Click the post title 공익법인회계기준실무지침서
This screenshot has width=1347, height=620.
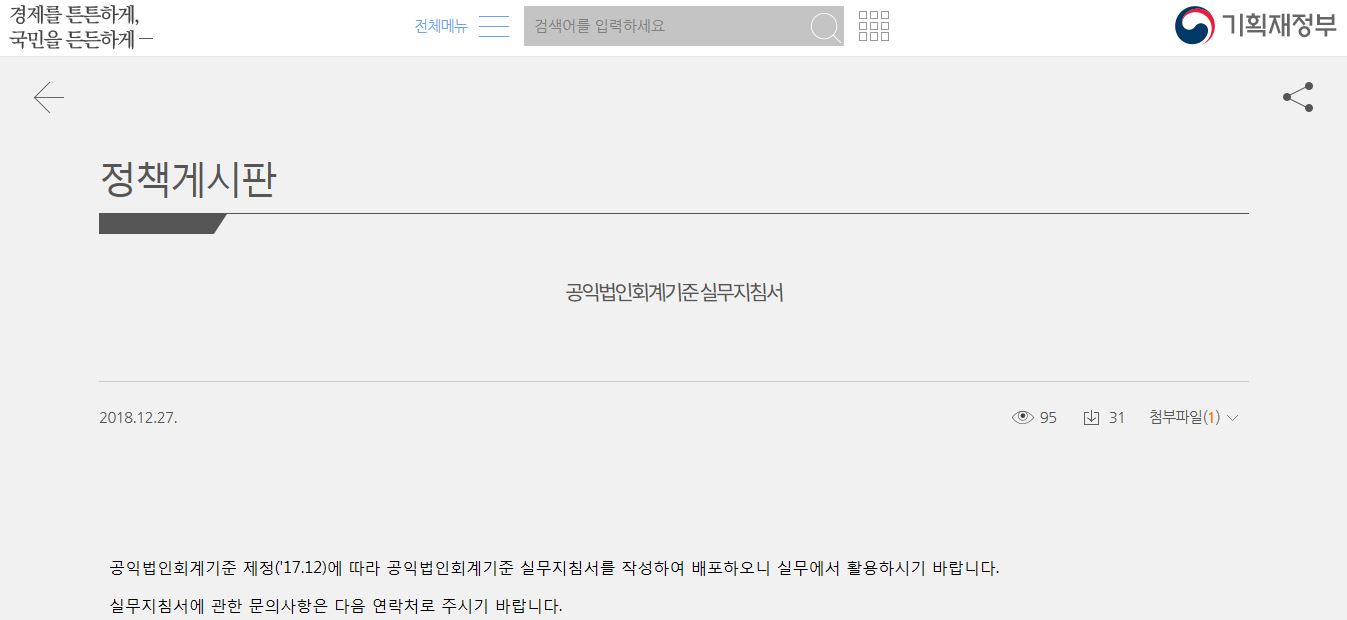click(674, 293)
